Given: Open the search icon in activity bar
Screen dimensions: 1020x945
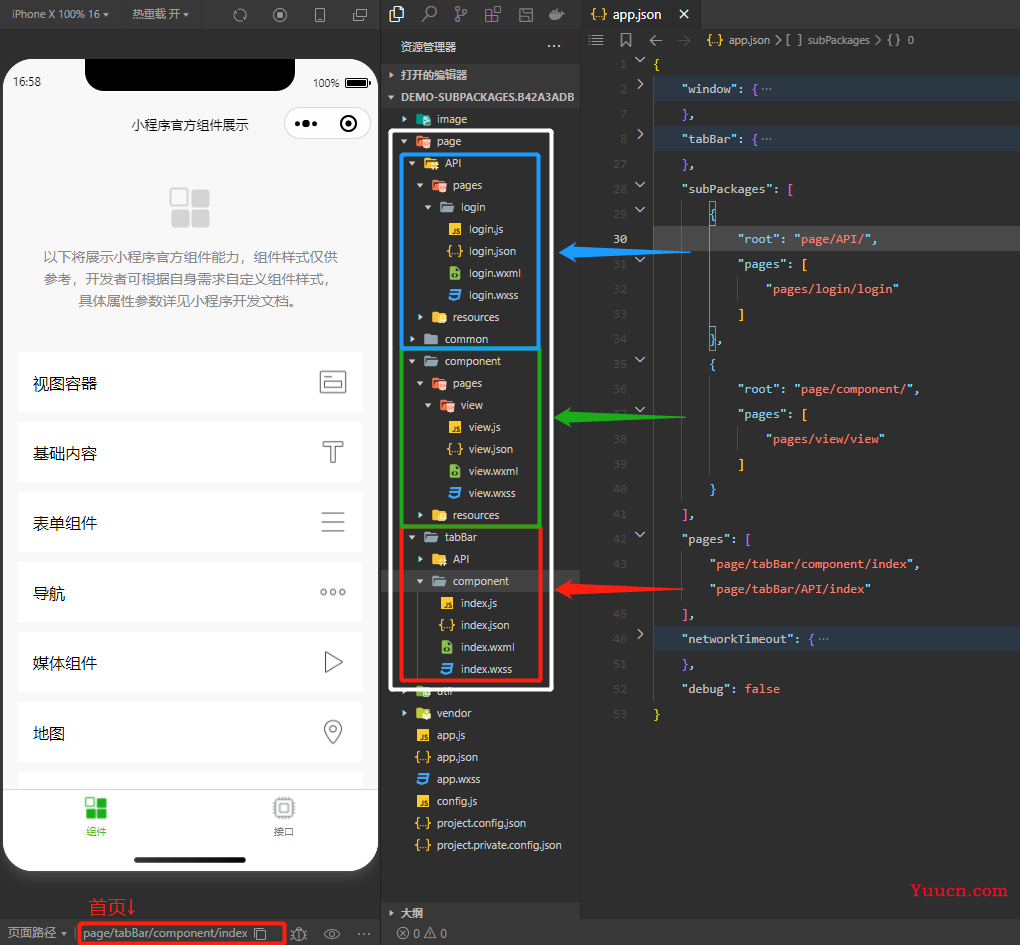Looking at the screenshot, I should [x=429, y=14].
